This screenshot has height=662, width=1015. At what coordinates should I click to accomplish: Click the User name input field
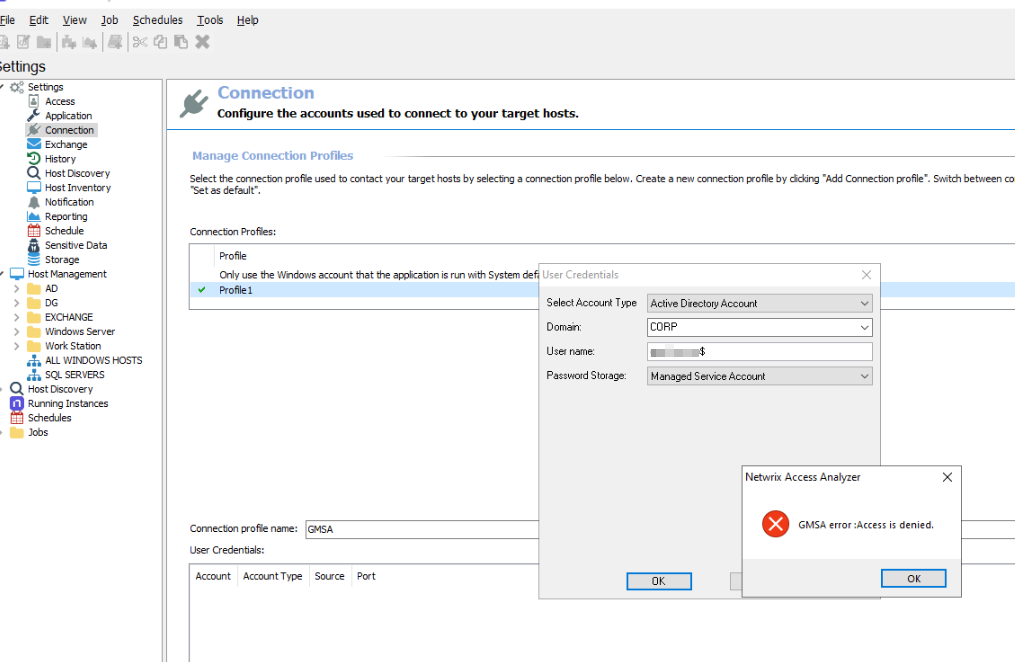(759, 351)
